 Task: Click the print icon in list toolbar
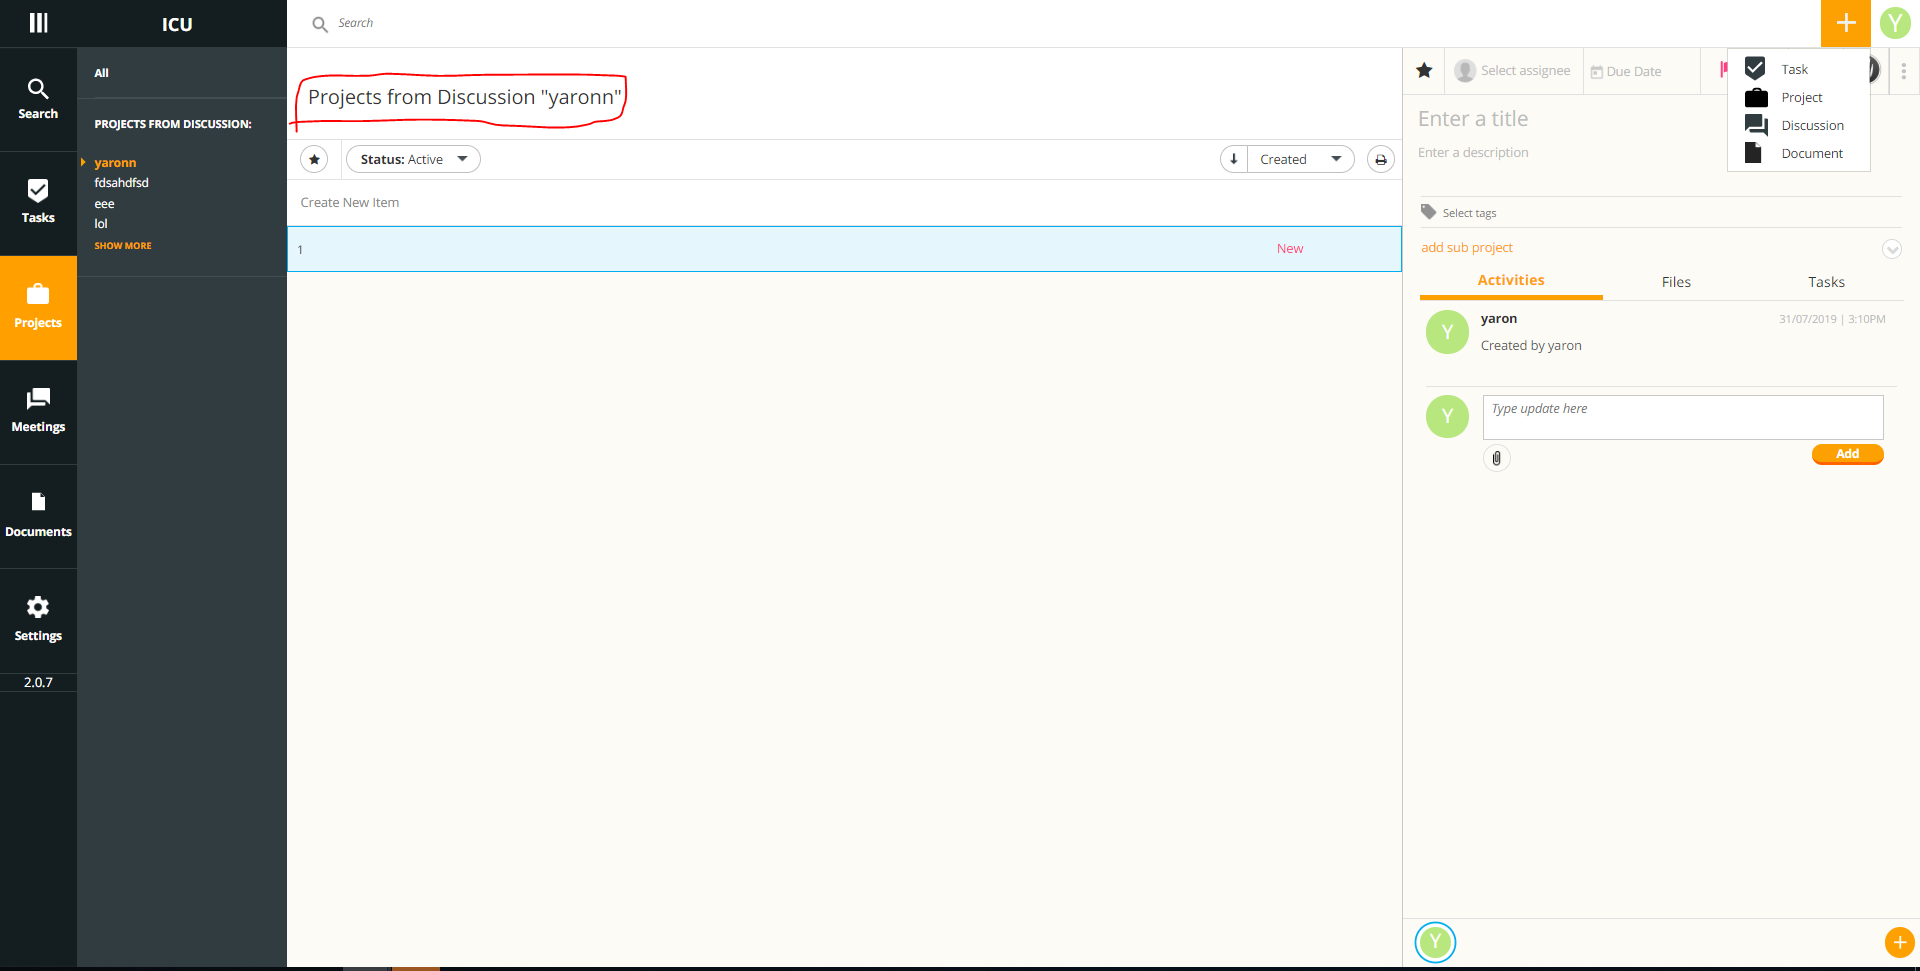click(1381, 159)
